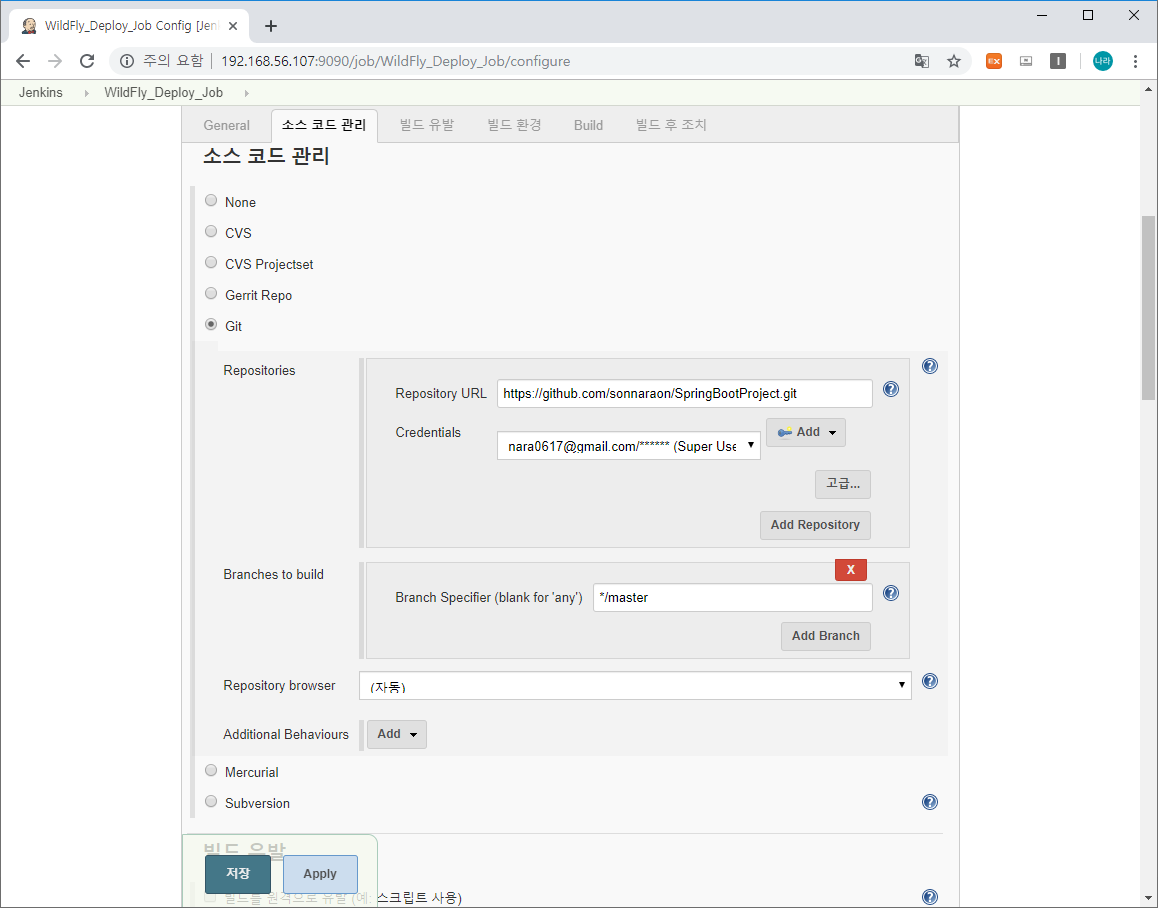1158x908 pixels.
Task: Open help for Subversion option
Action: point(930,802)
